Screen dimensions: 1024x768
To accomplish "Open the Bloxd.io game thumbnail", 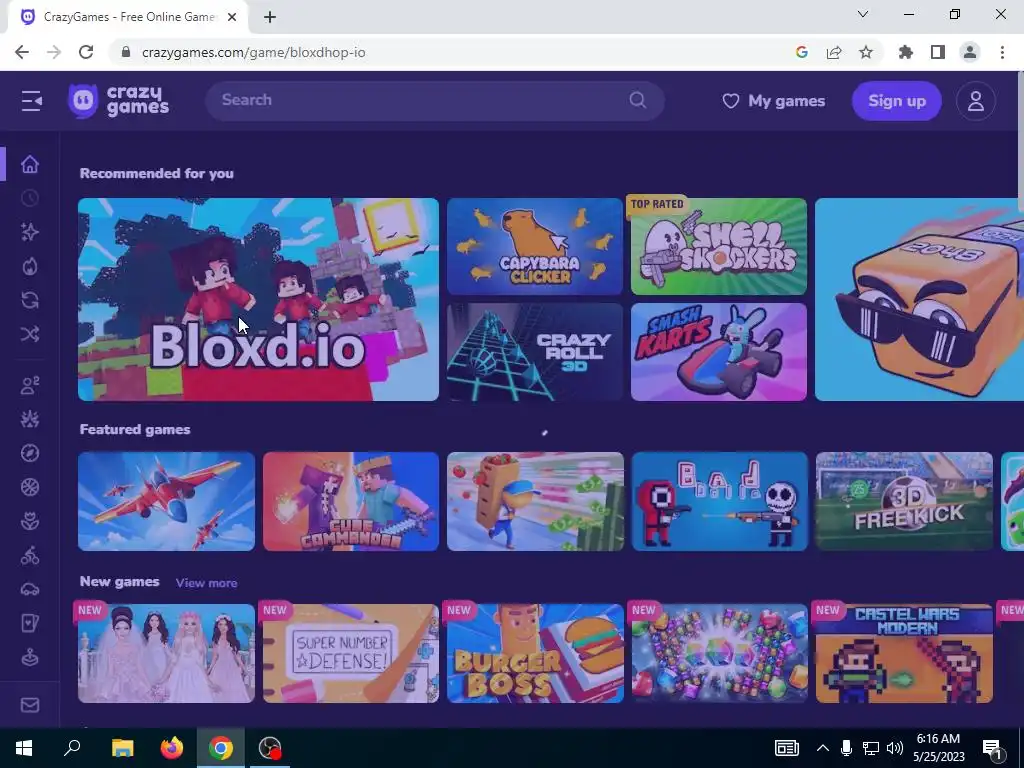I will pos(258,299).
